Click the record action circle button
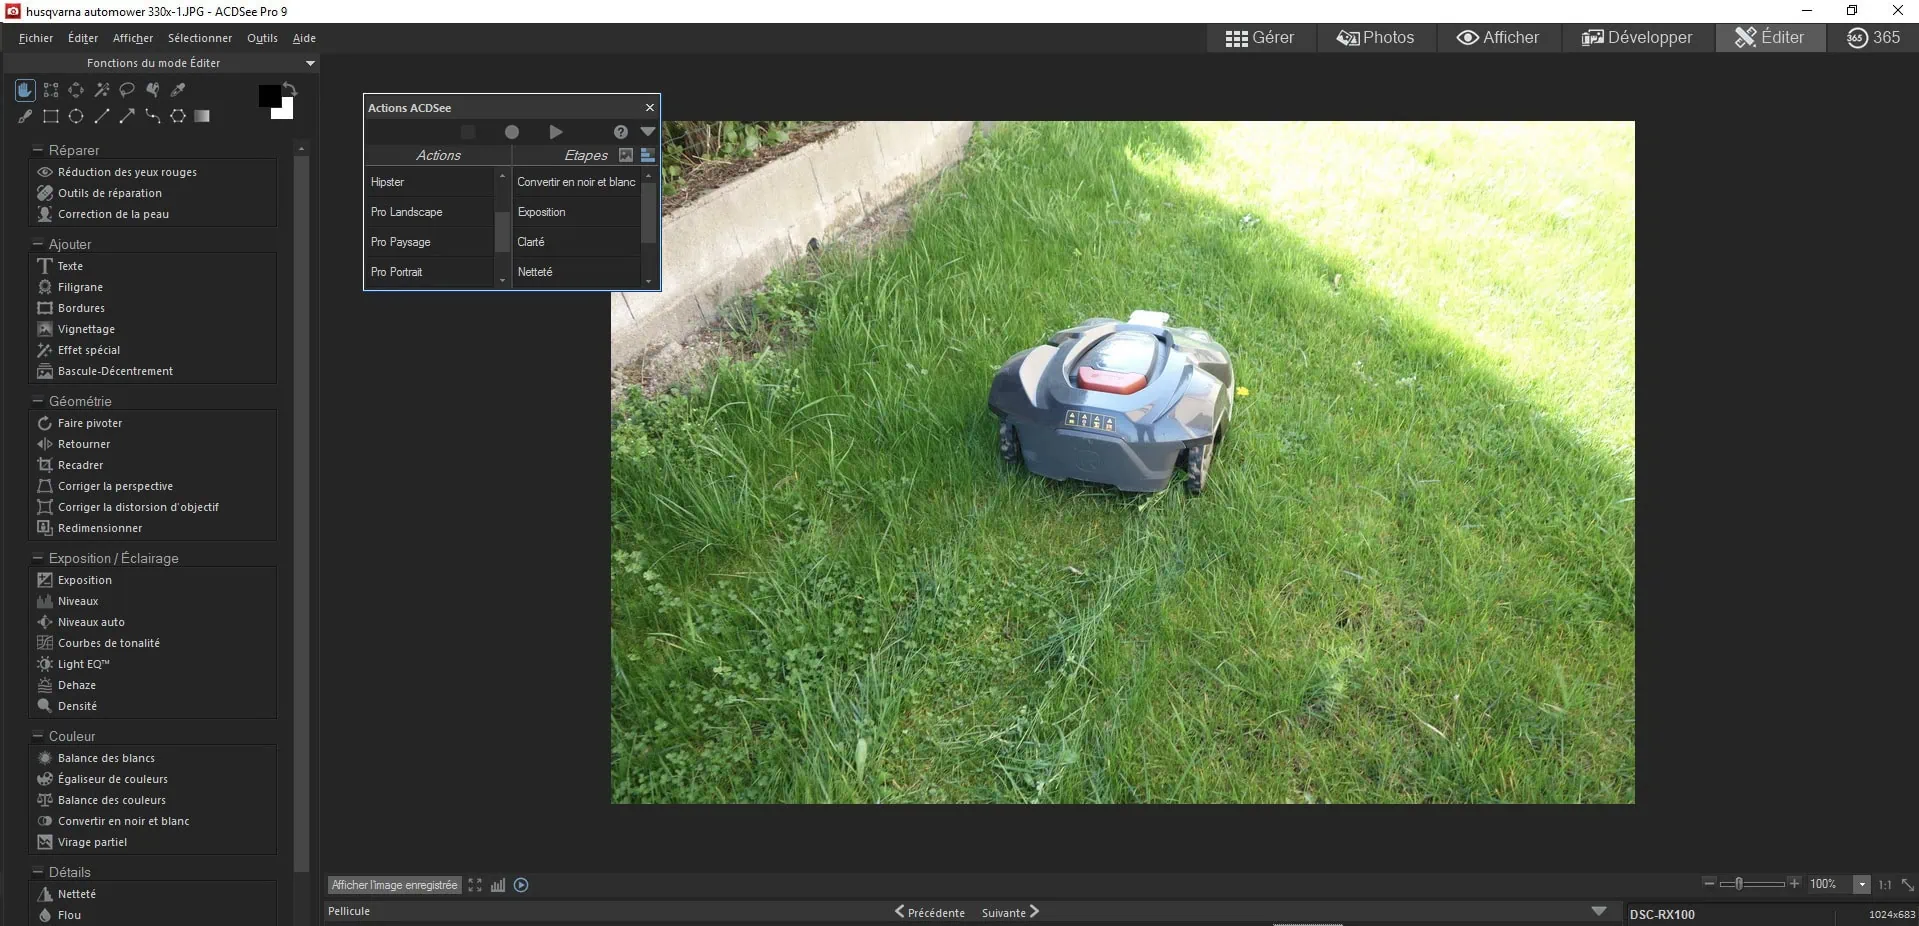This screenshot has width=1919, height=926. [x=512, y=132]
